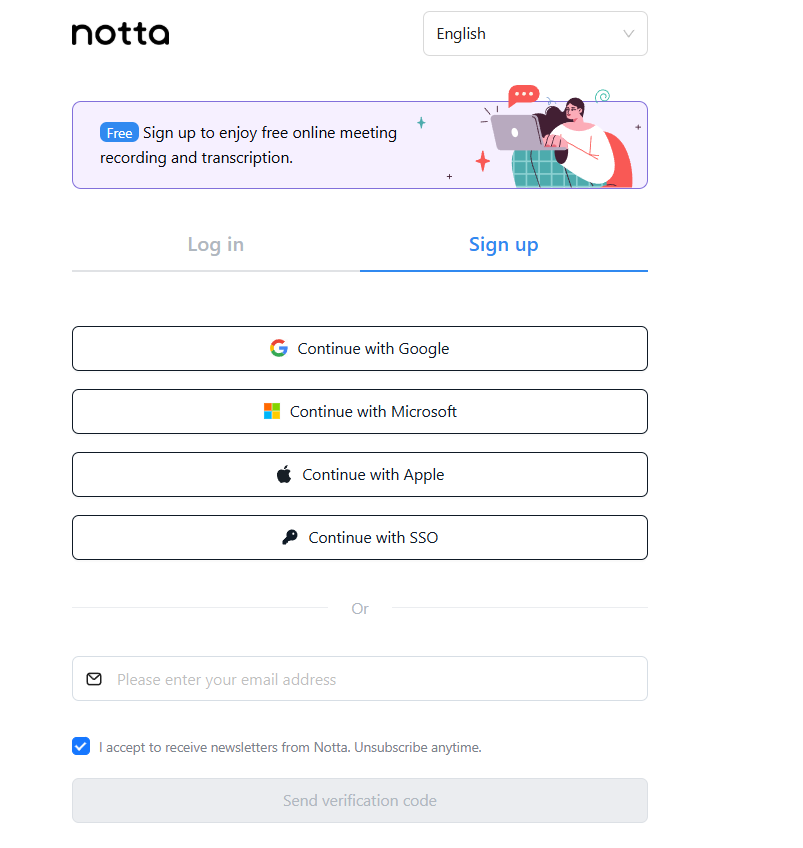Open the English language dropdown
The width and height of the screenshot is (803, 848).
535,34
